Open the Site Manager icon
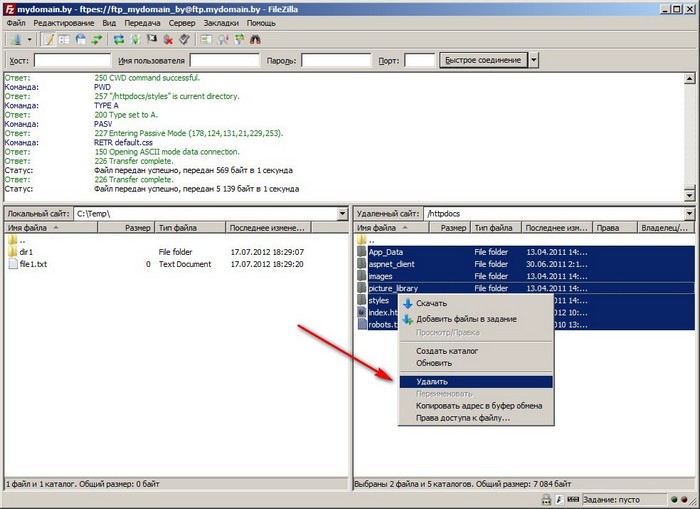700x509 pixels. coord(14,39)
